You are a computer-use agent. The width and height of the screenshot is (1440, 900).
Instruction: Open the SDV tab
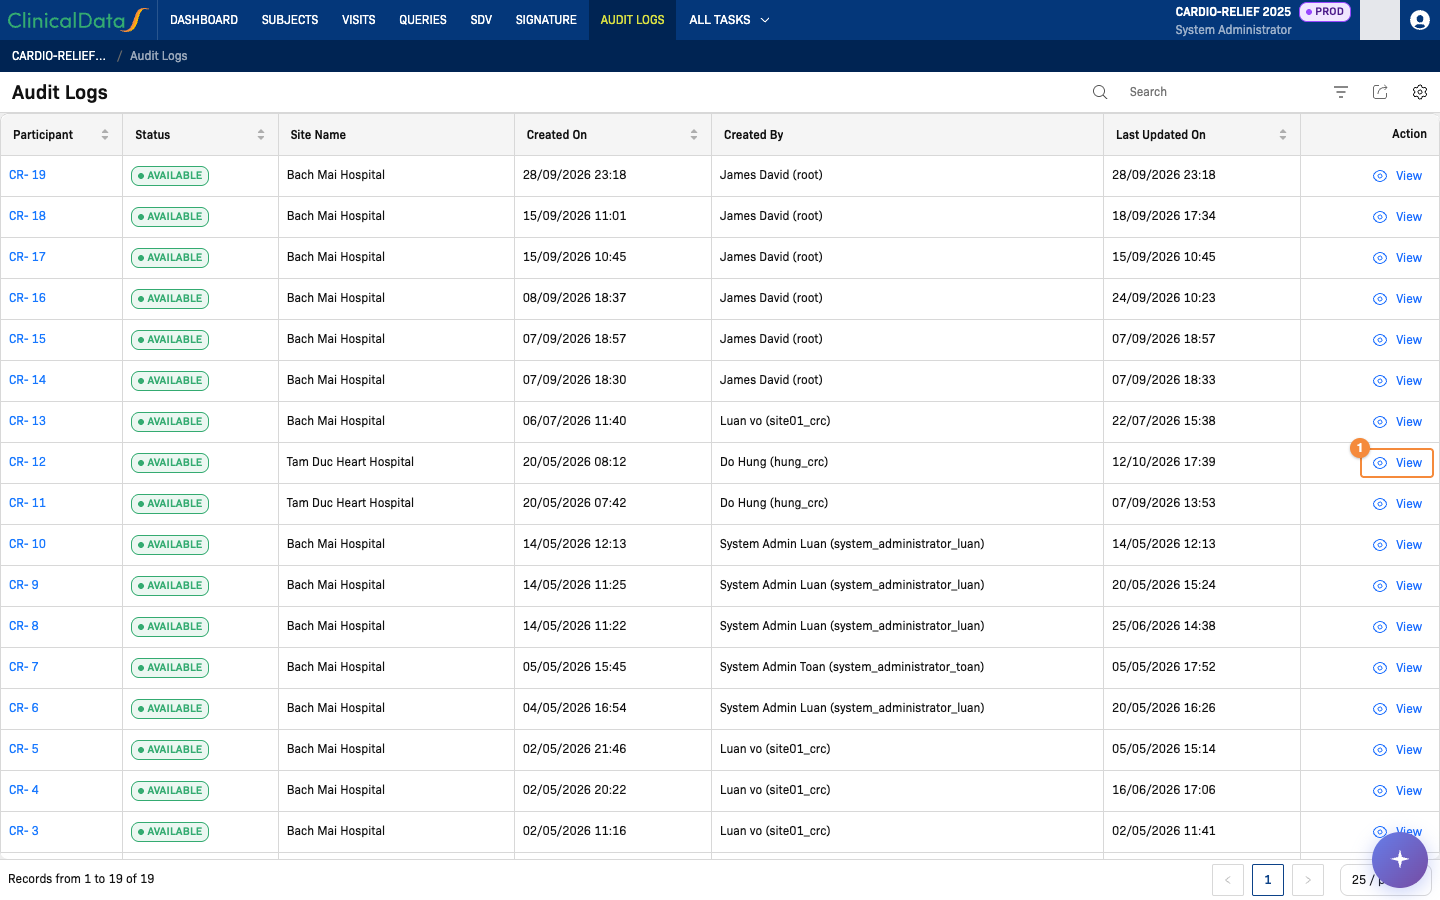(481, 20)
